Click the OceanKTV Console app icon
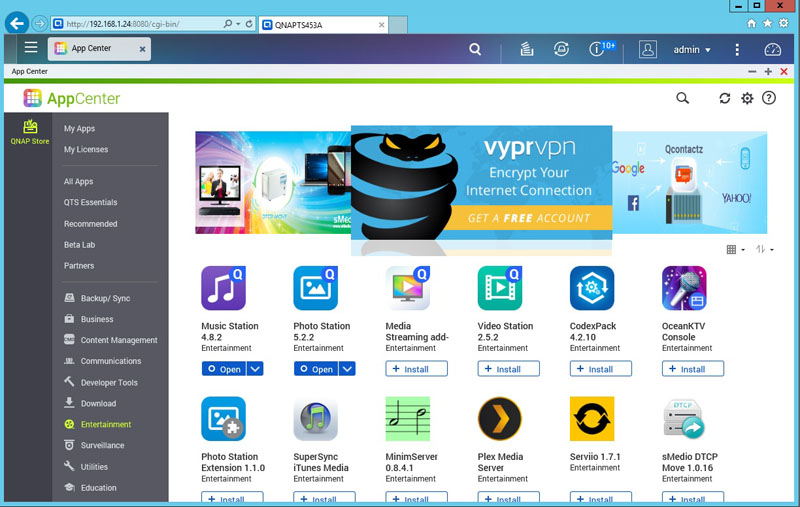The image size is (800, 507). 684,288
